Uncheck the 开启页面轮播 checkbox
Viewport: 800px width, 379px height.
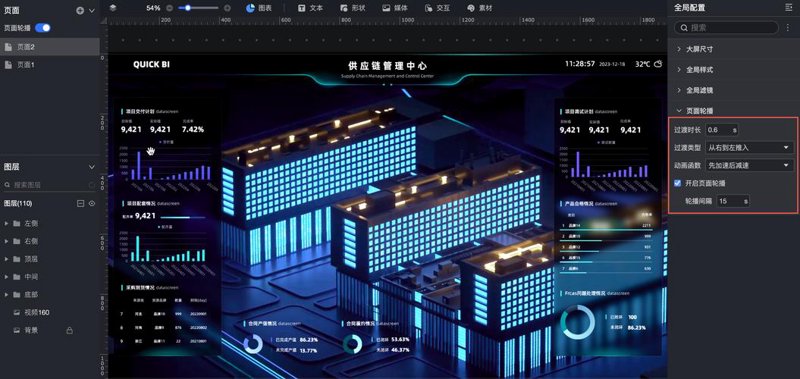(x=678, y=183)
